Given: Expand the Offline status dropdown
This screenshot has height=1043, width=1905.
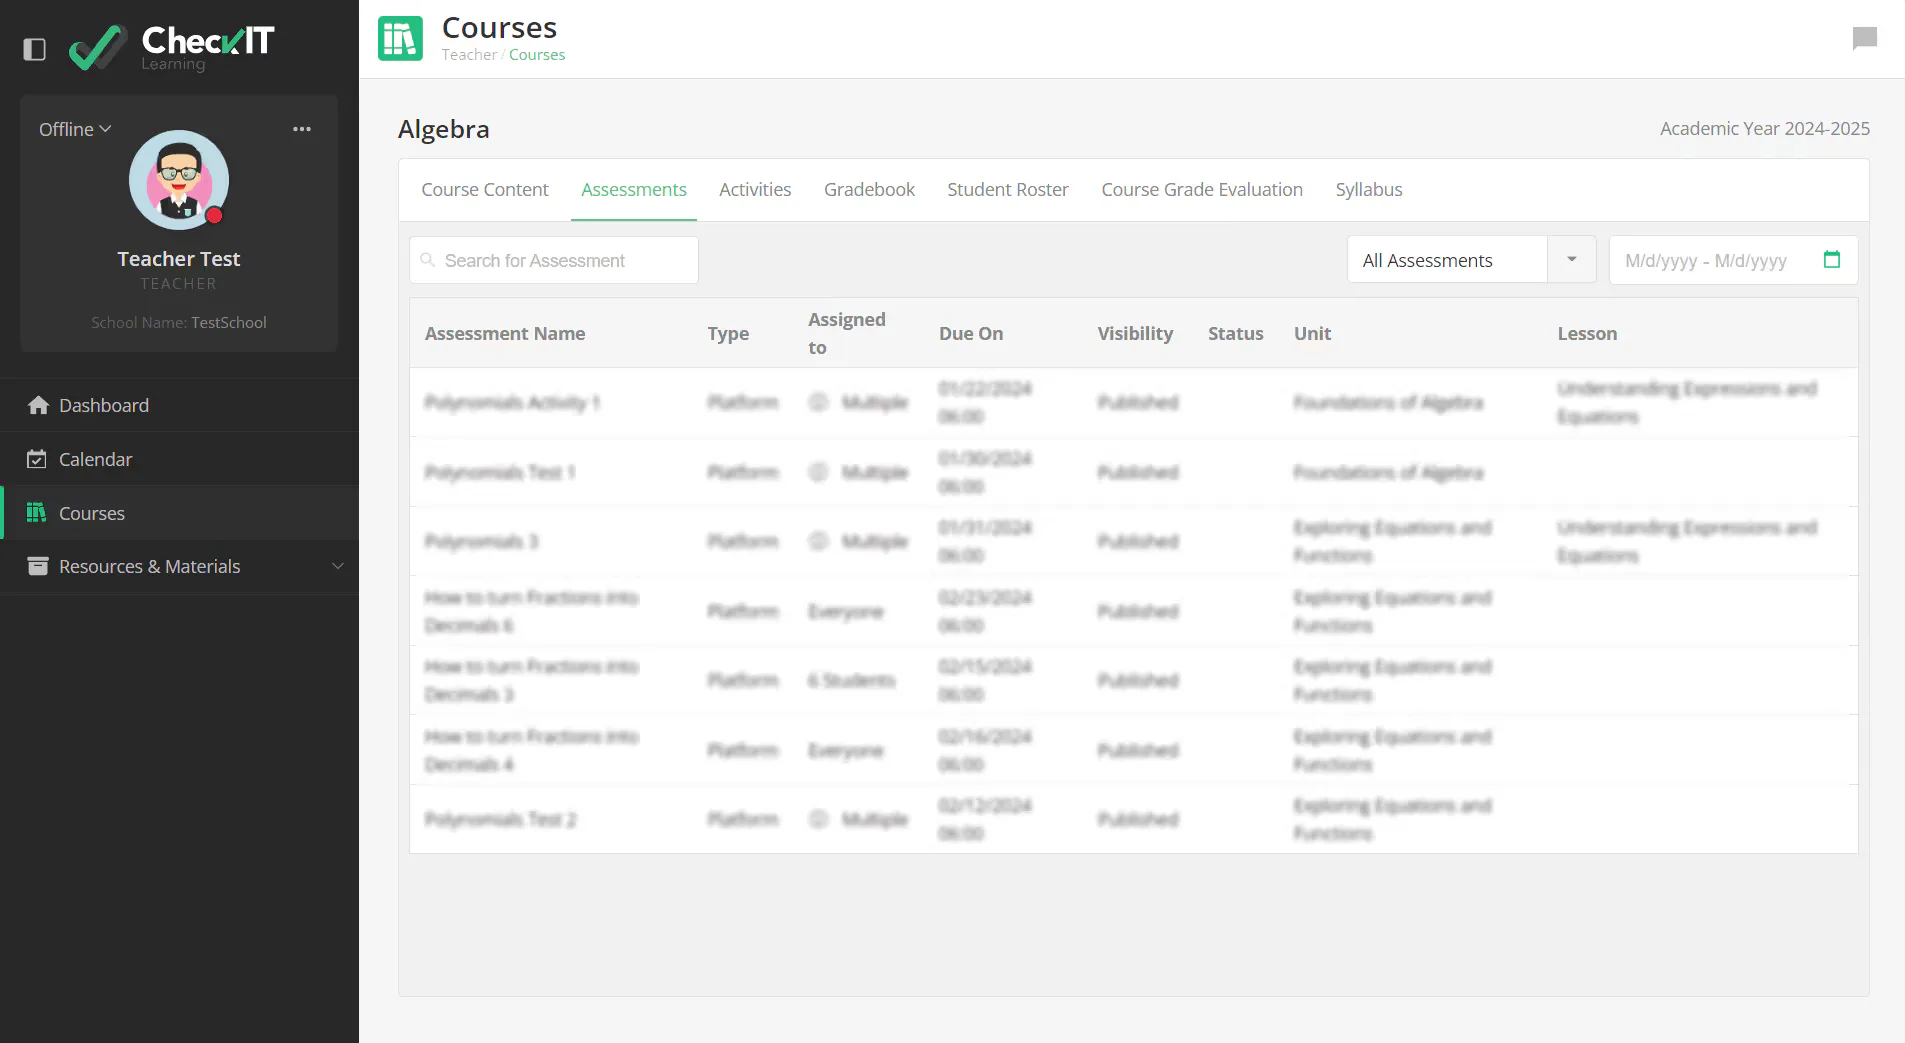Looking at the screenshot, I should click(x=75, y=129).
